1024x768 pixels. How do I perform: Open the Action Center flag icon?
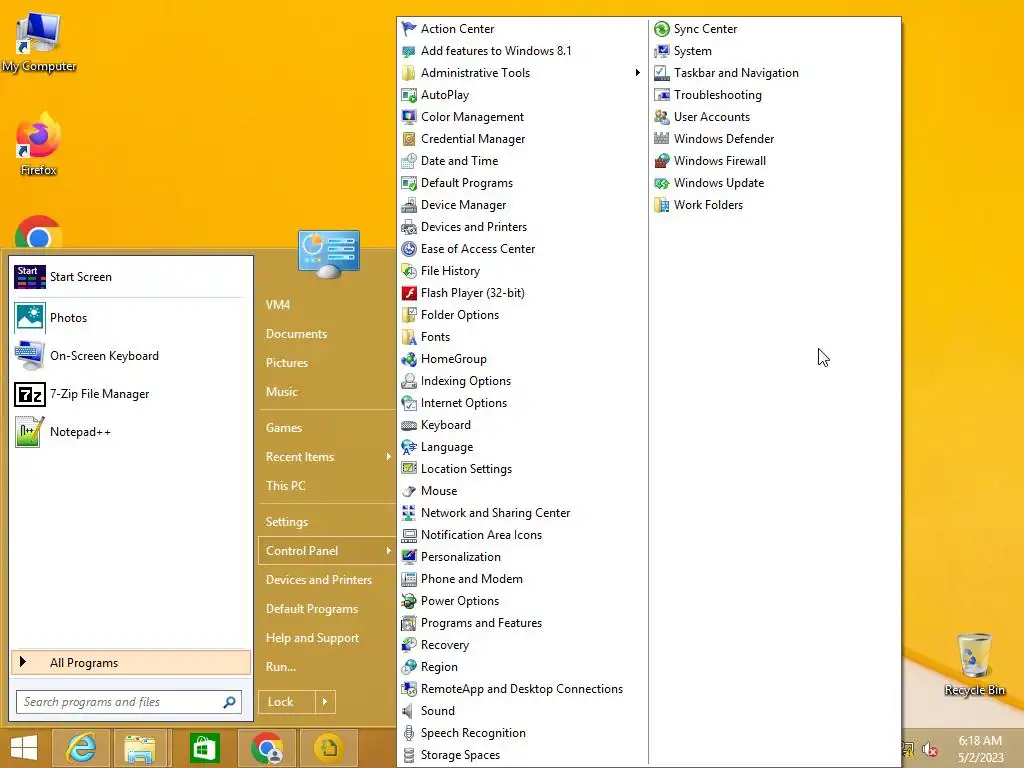[409, 29]
